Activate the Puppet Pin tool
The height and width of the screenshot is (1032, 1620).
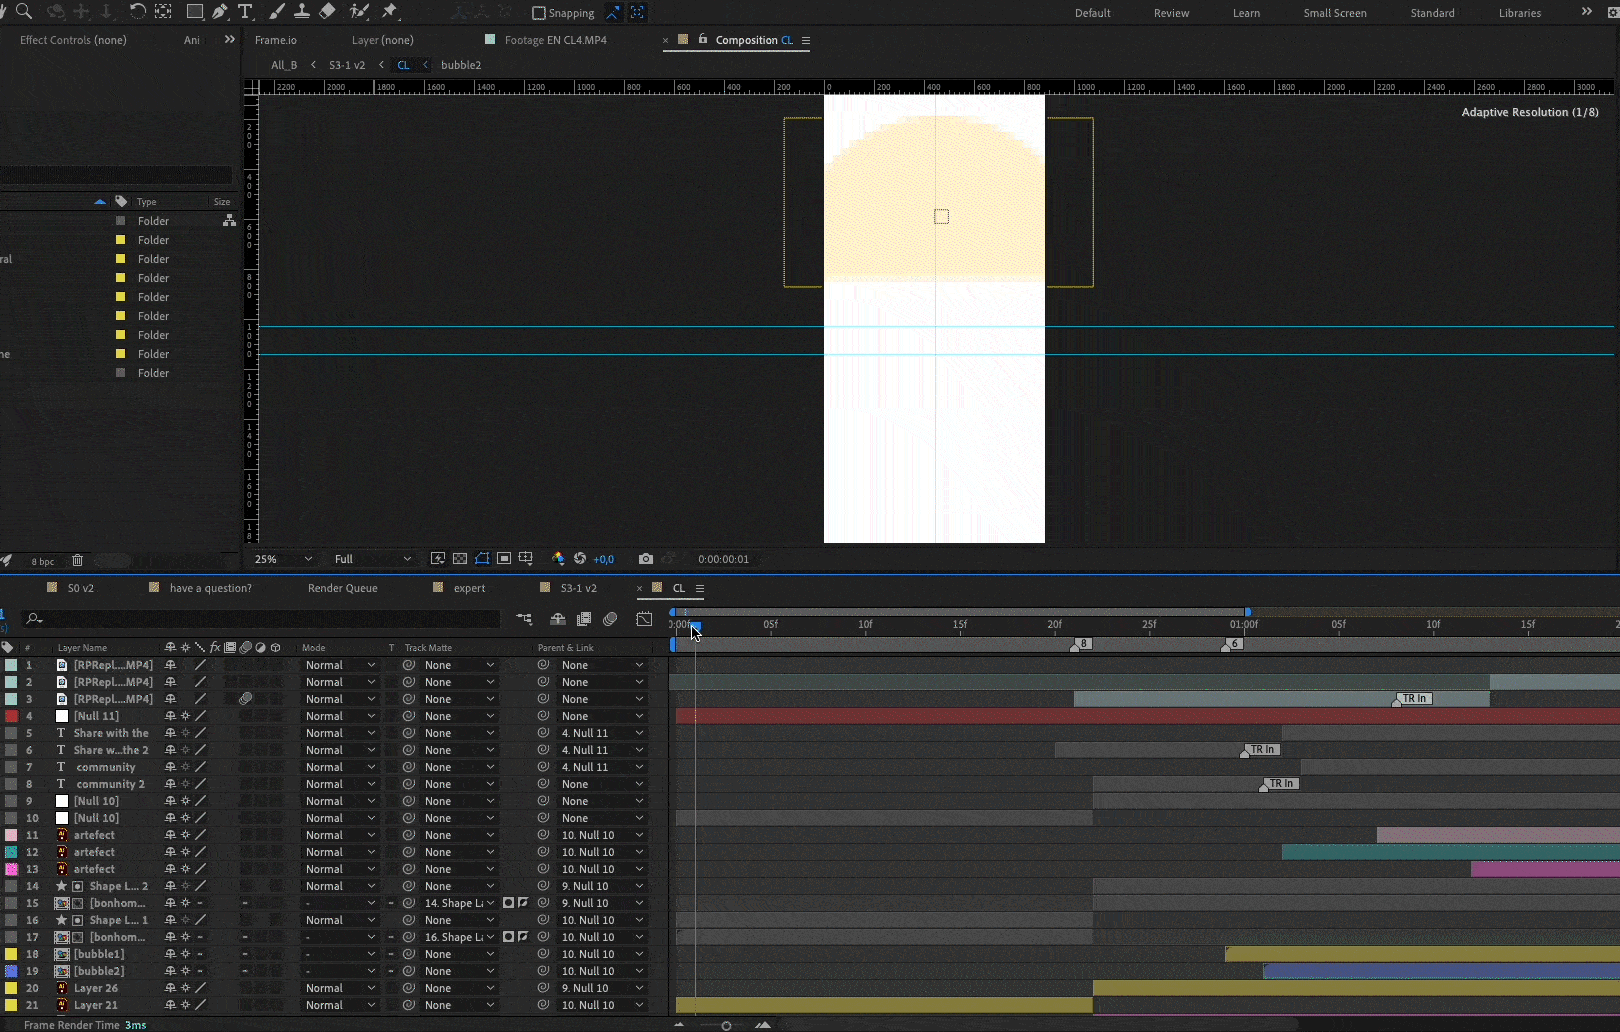coord(390,12)
